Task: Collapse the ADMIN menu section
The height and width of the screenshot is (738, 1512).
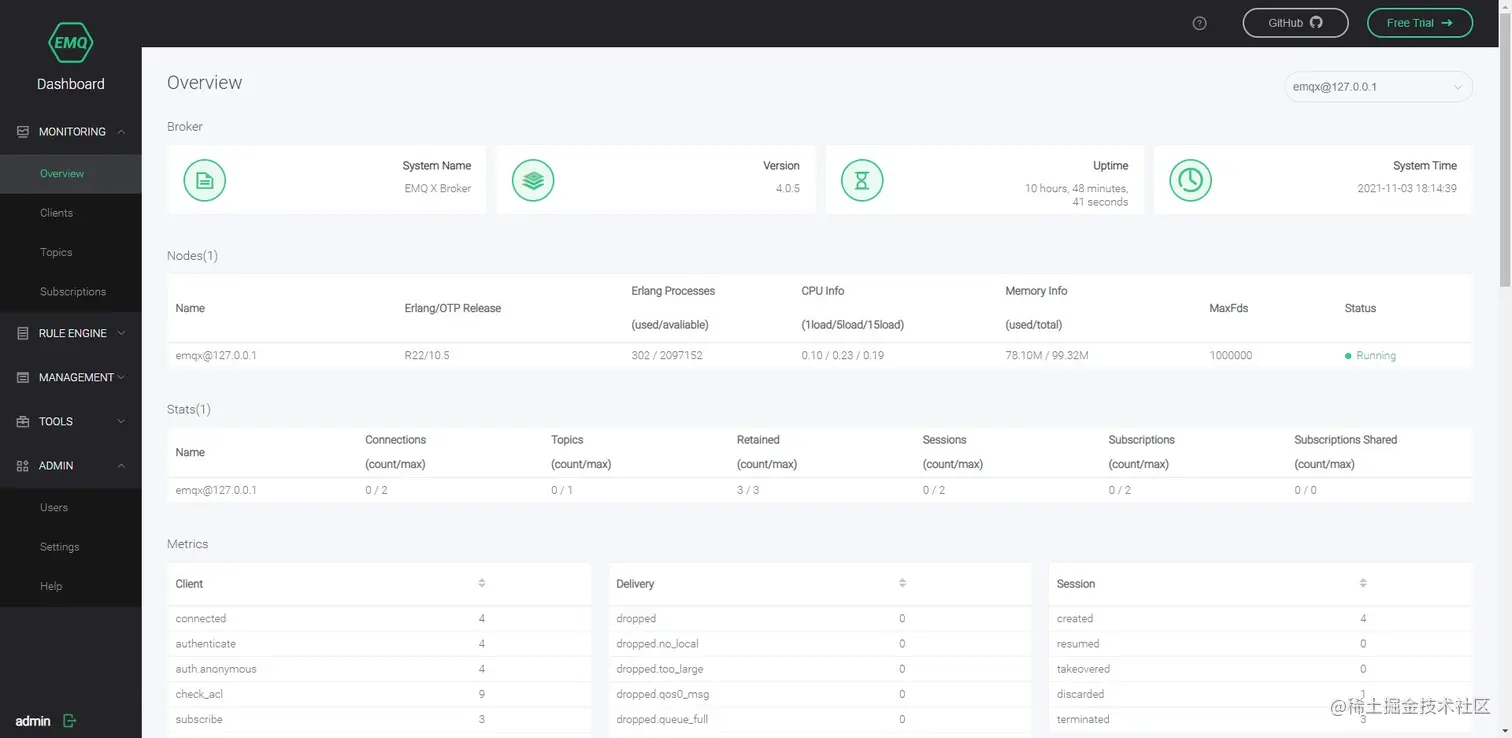Action: (x=71, y=465)
